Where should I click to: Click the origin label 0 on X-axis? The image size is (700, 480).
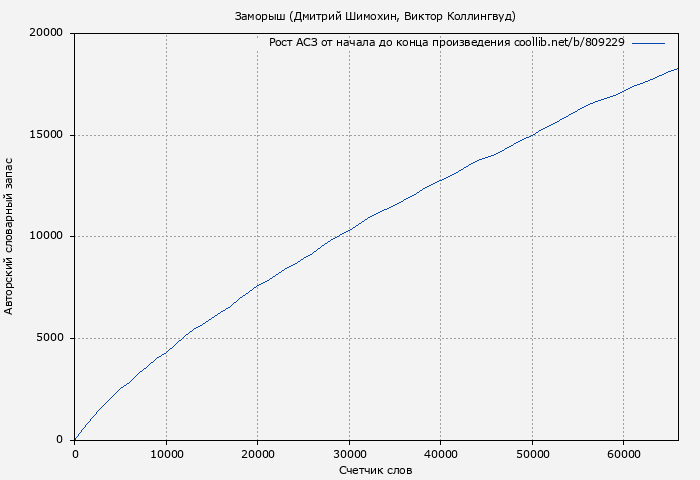click(75, 454)
